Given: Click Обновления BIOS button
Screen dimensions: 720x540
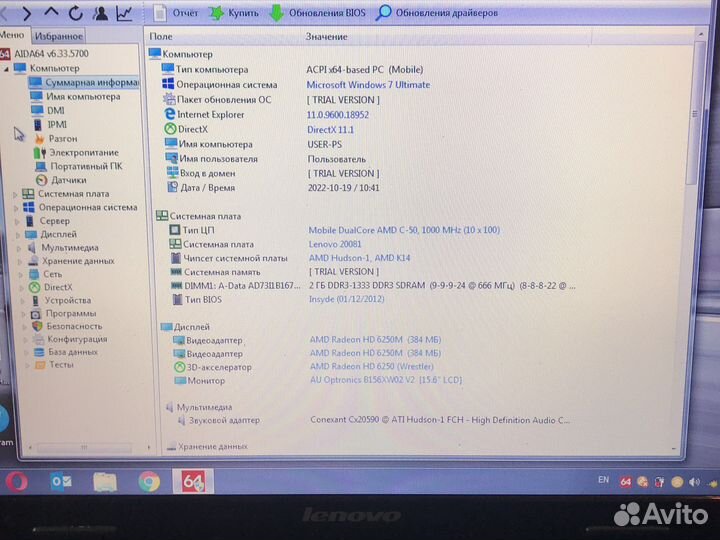Looking at the screenshot, I should coord(317,13).
